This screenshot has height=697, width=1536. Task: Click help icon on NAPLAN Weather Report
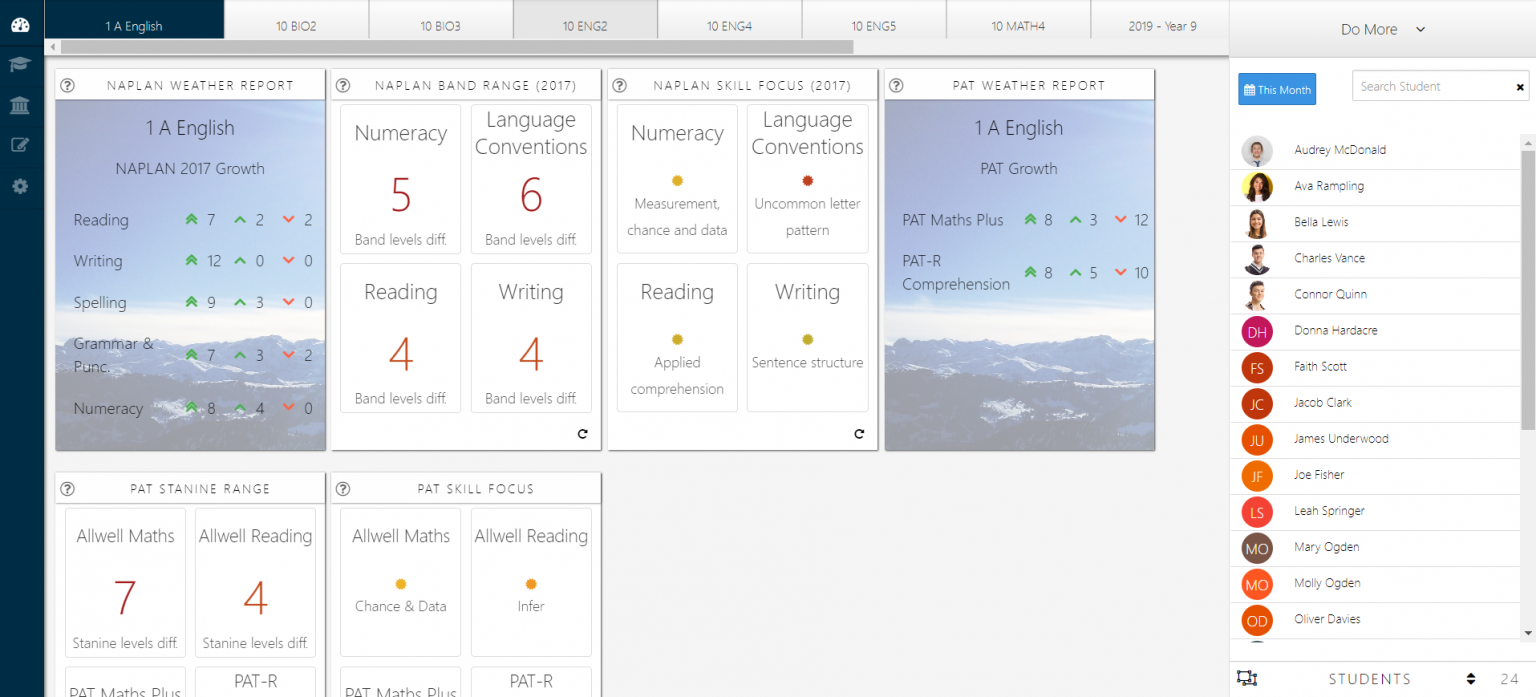[x=67, y=85]
